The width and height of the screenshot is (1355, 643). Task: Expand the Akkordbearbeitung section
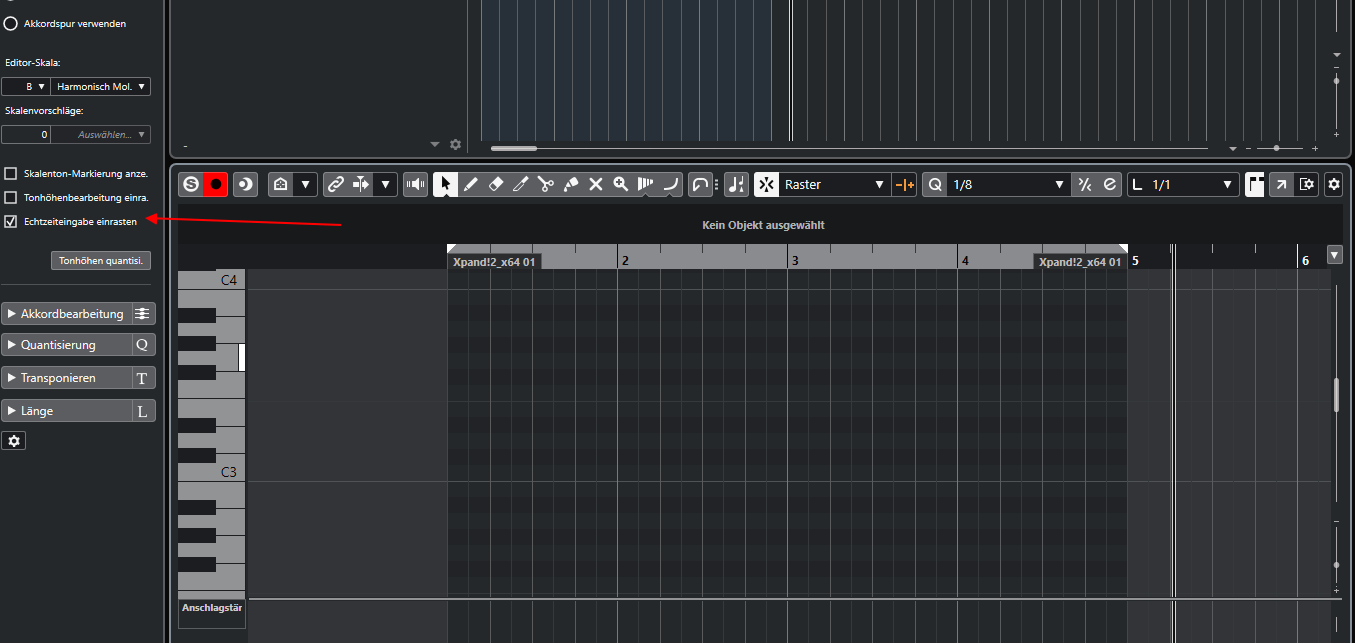pyautogui.click(x=66, y=314)
